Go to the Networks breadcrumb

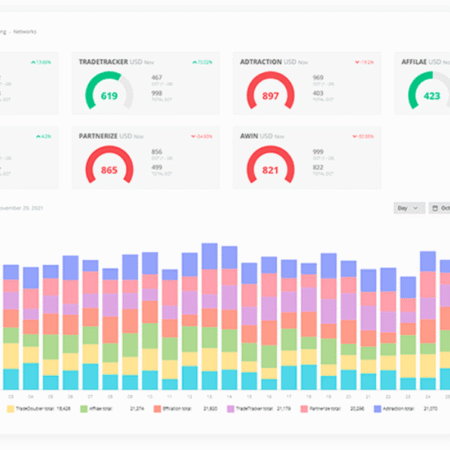point(25,32)
